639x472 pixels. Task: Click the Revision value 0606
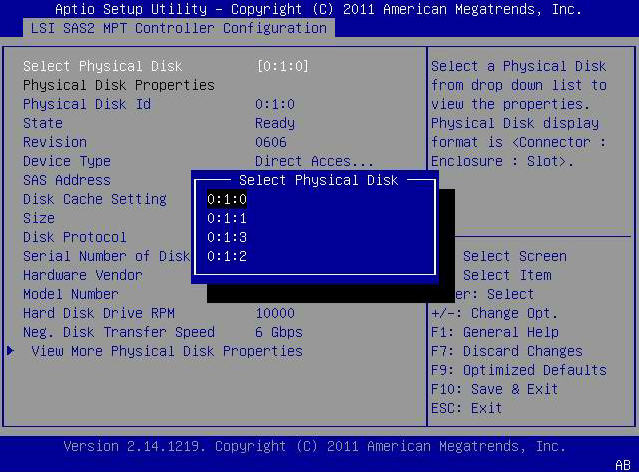click(271, 142)
